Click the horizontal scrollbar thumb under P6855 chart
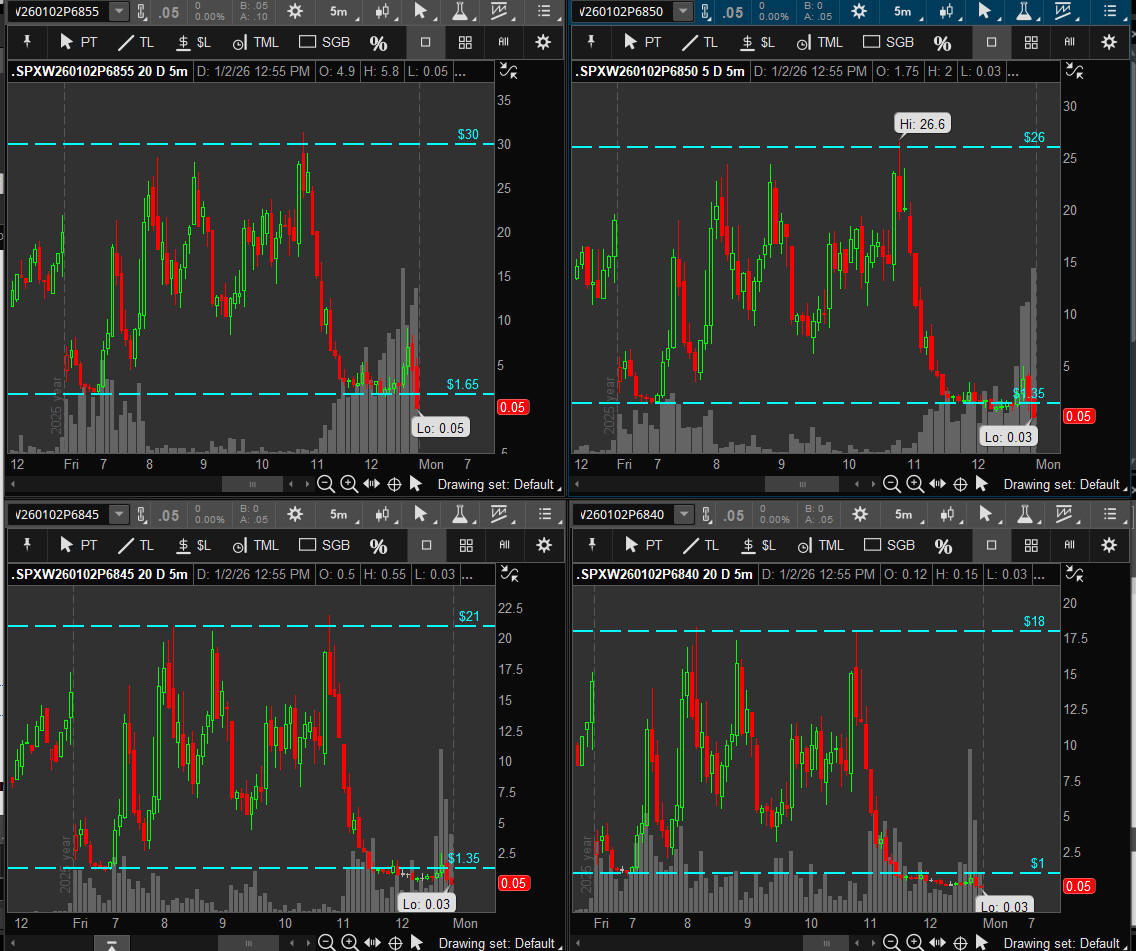Screen dimensions: 1136x951 click(x=251, y=484)
